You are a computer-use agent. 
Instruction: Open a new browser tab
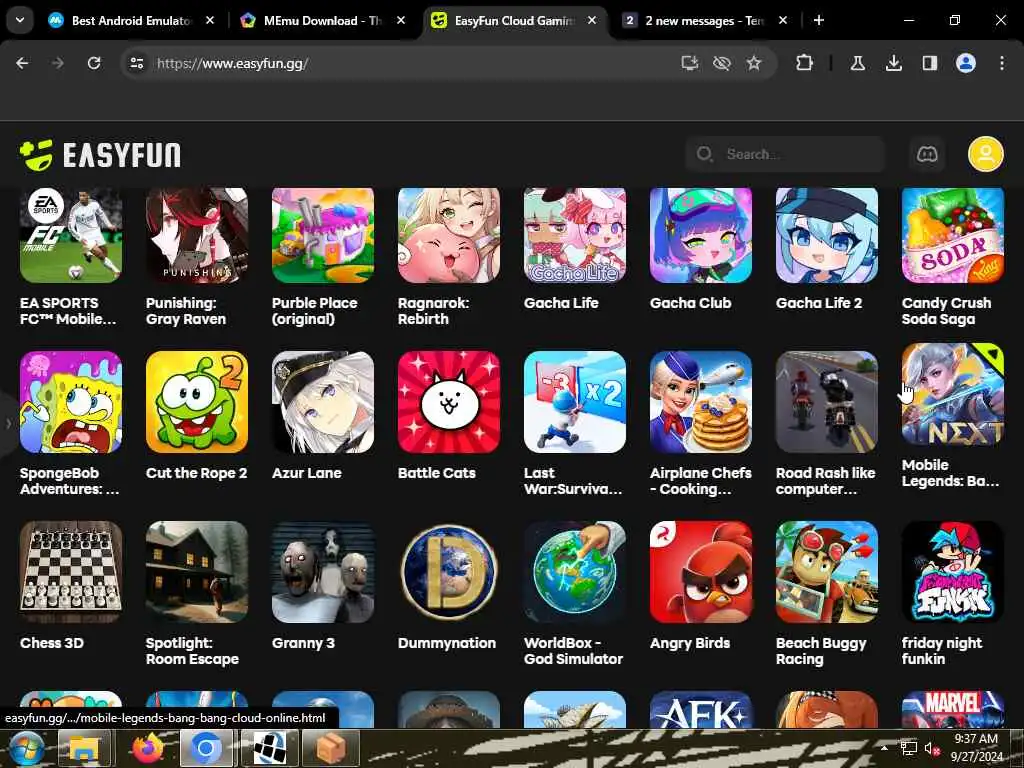coord(818,20)
